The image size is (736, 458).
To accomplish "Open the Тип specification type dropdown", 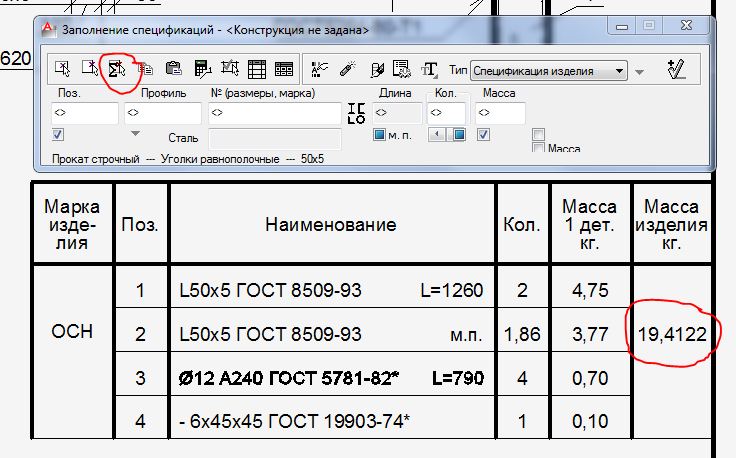I will pyautogui.click(x=548, y=71).
